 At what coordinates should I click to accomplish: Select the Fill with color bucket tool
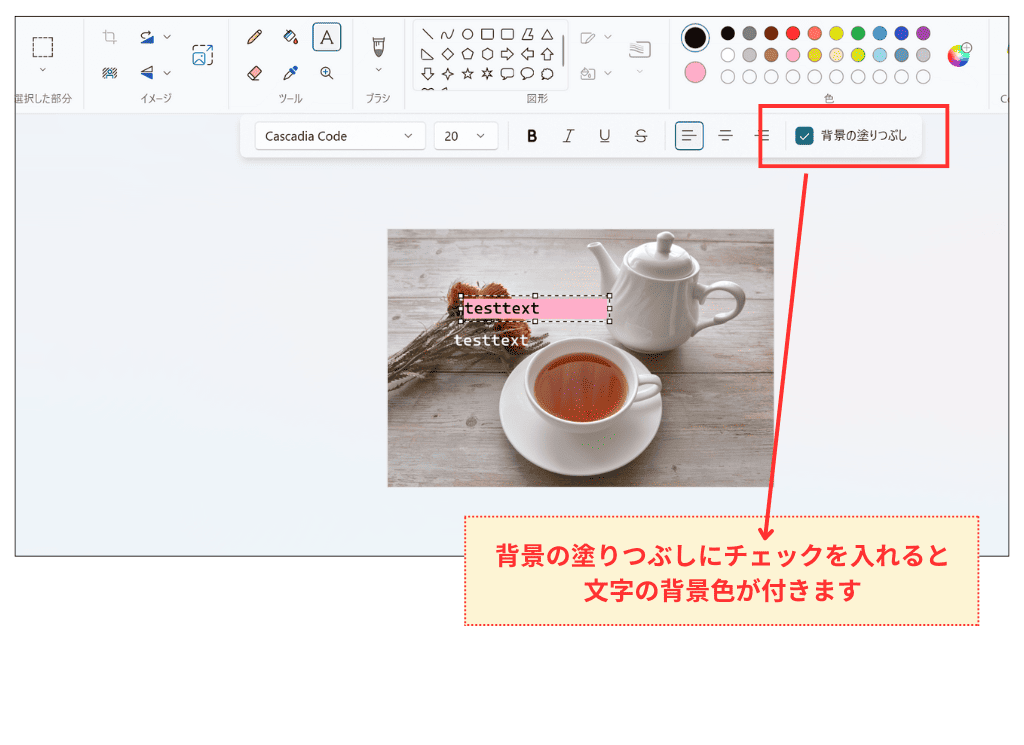290,37
